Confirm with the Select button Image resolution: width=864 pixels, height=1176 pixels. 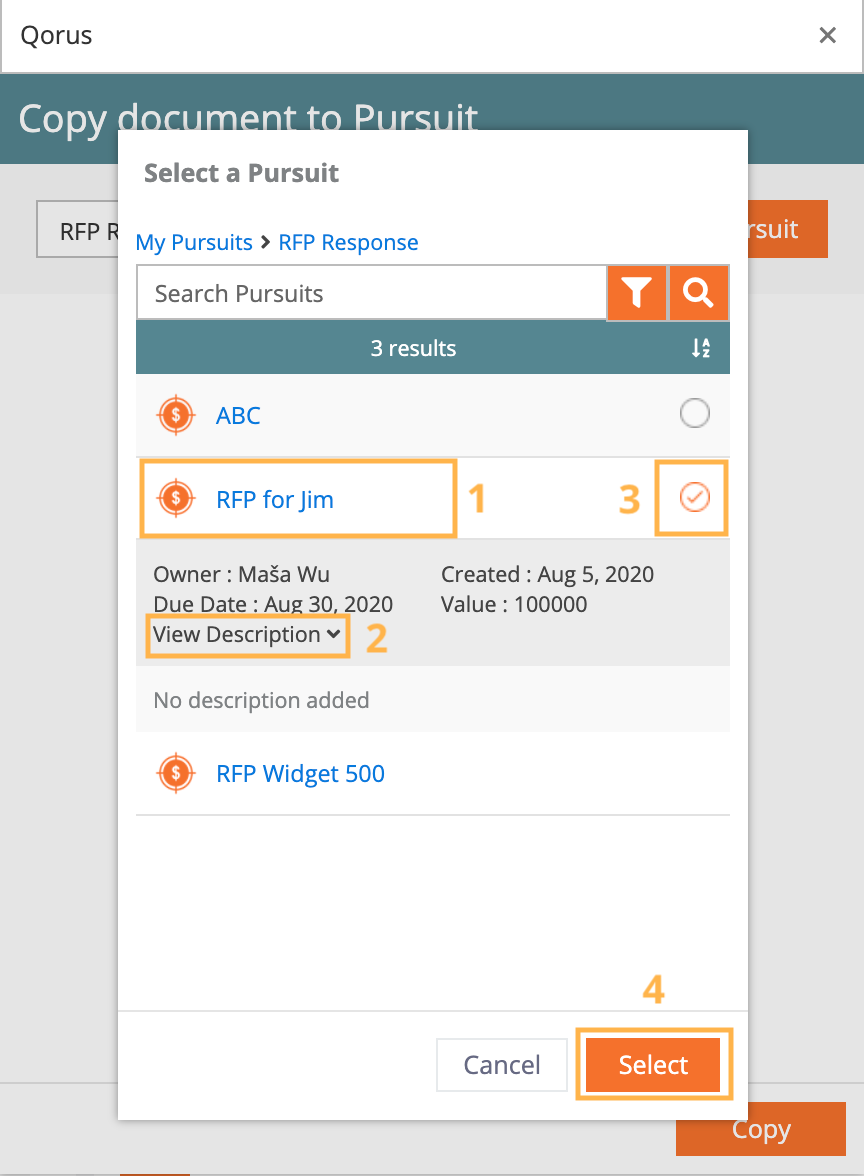[653, 1064]
